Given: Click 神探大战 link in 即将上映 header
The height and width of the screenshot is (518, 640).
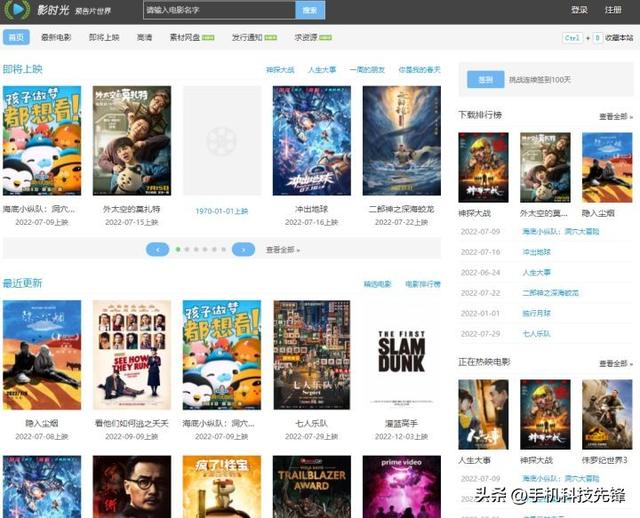Looking at the screenshot, I should [280, 70].
